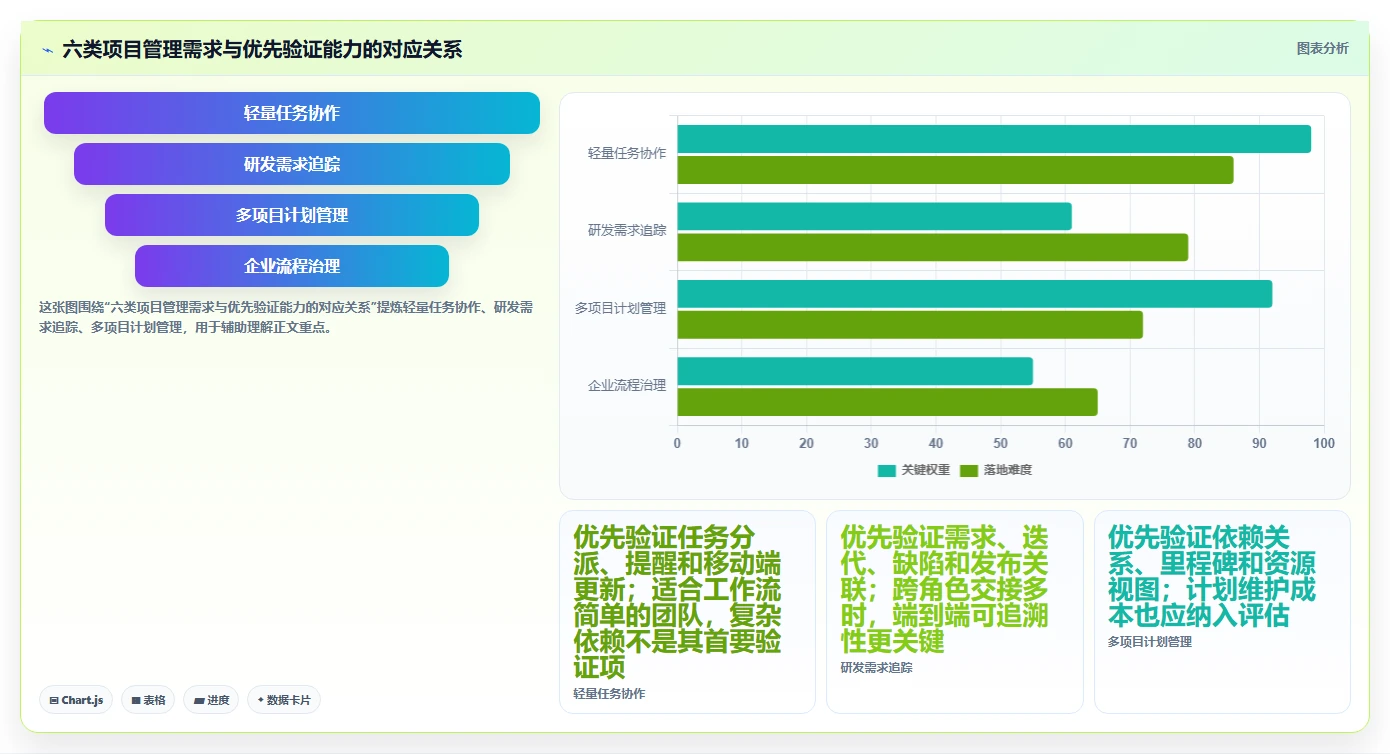This screenshot has width=1390, height=754.
Task: Select the 轻量任务协作 funnel bar
Action: tap(292, 113)
